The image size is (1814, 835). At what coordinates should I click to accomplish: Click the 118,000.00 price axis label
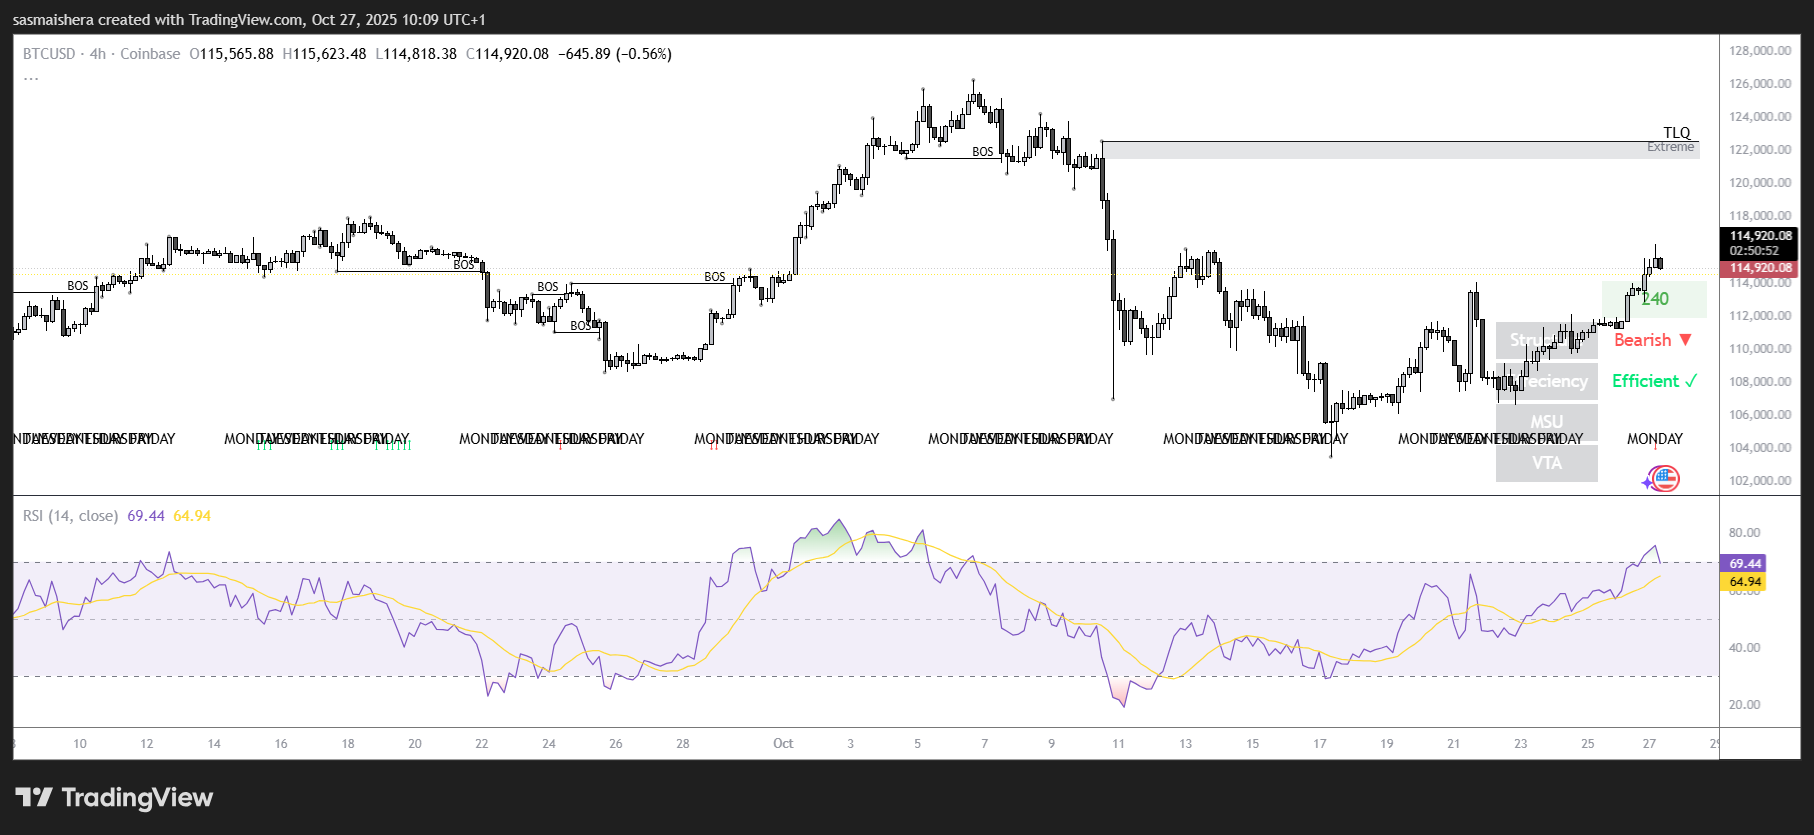(x=1760, y=216)
